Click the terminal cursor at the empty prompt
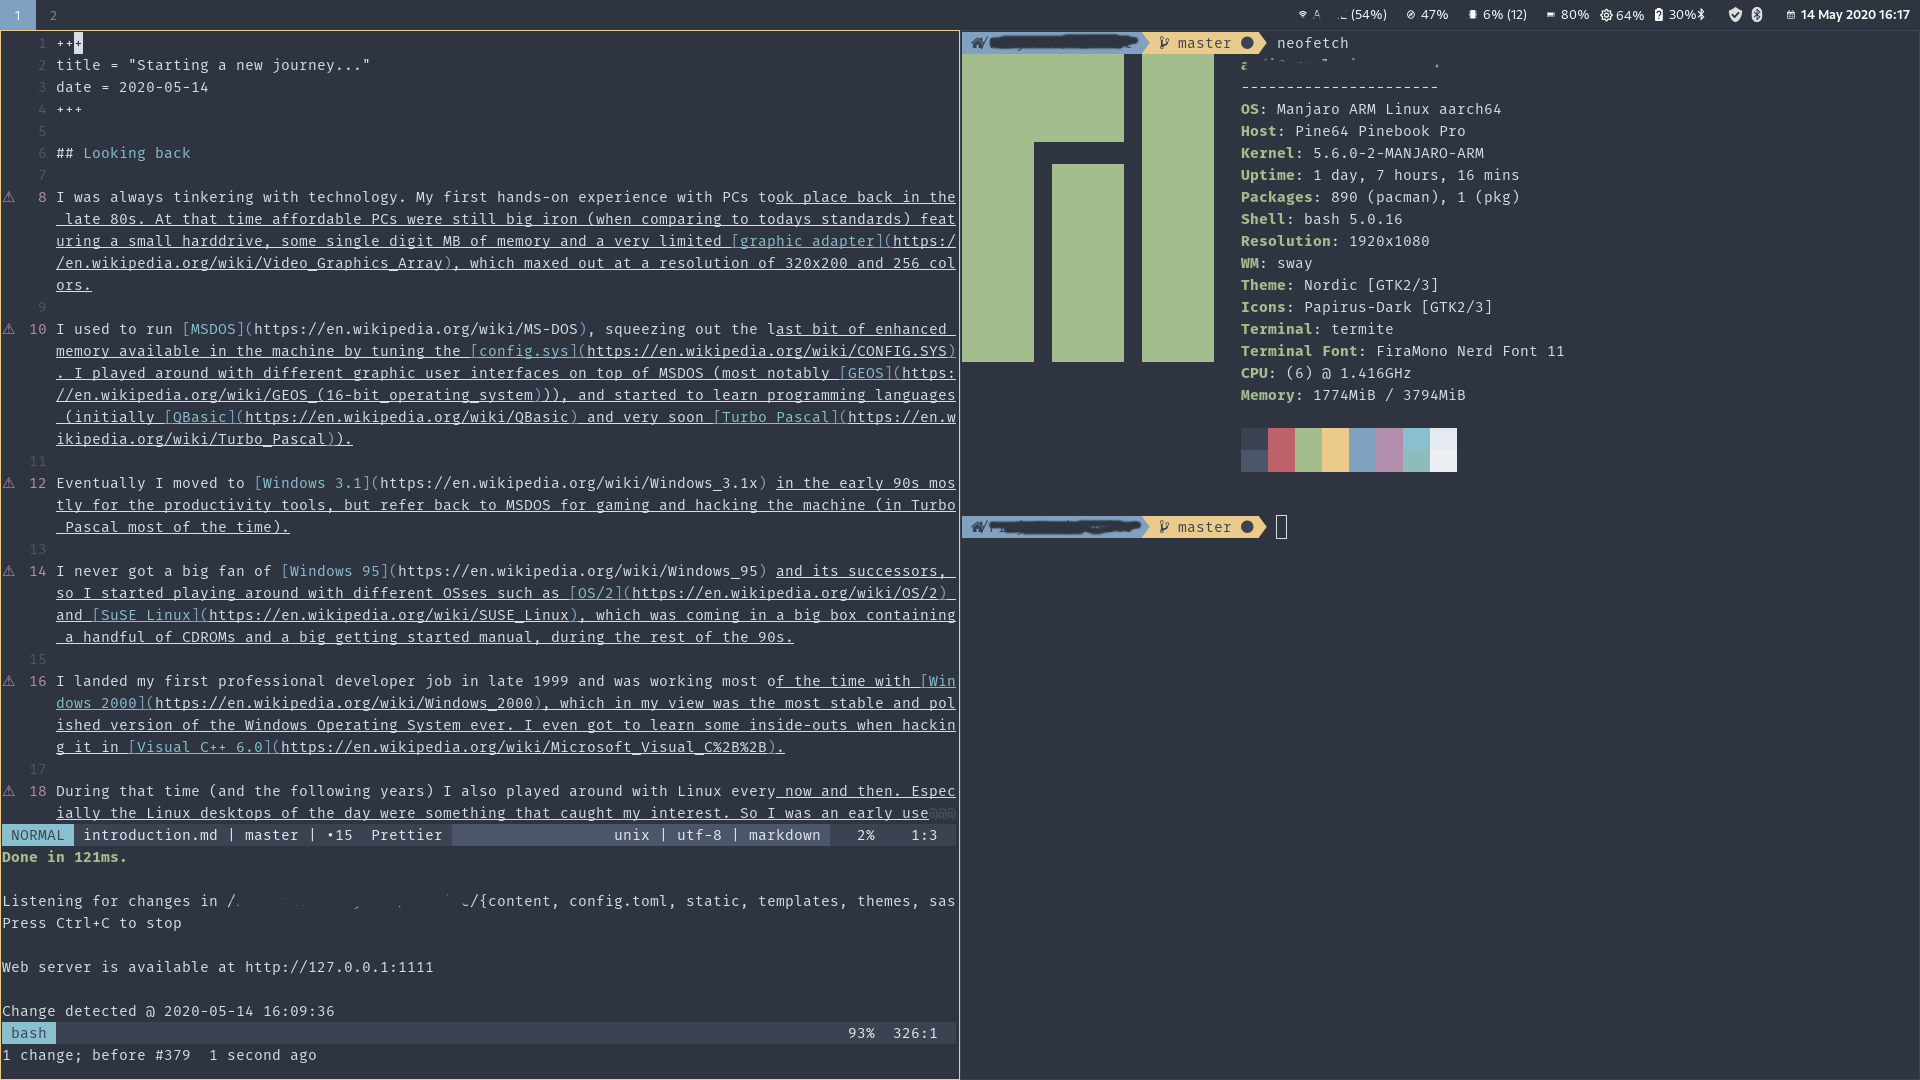 (1282, 527)
